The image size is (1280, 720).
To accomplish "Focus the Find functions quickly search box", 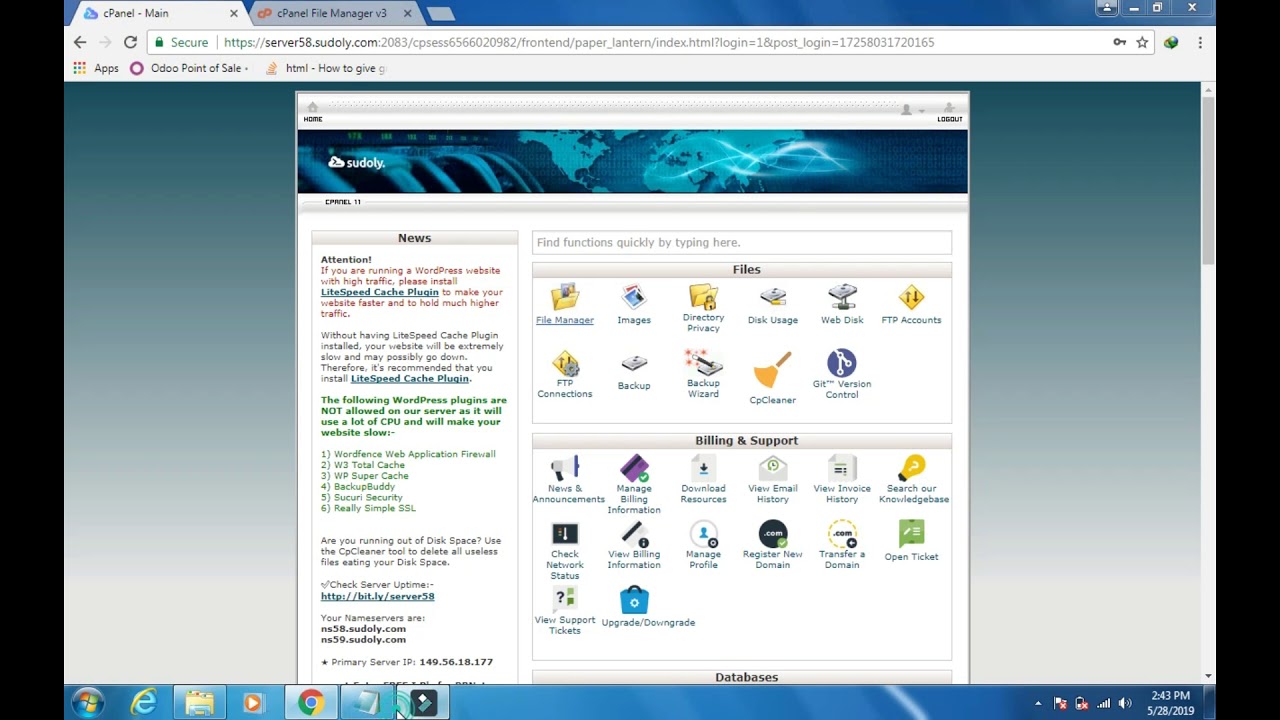I will [742, 242].
